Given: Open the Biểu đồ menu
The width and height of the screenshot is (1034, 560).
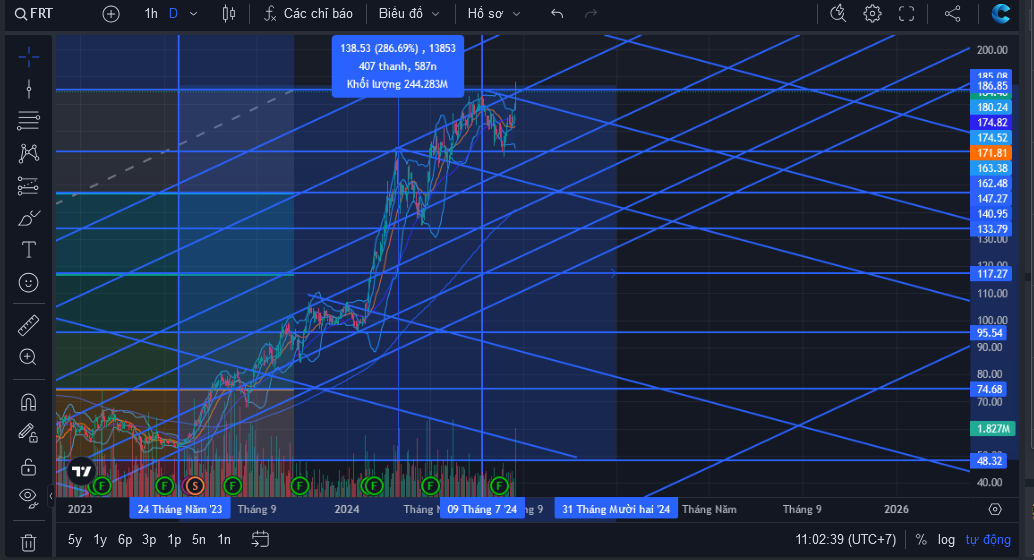Looking at the screenshot, I should [401, 13].
